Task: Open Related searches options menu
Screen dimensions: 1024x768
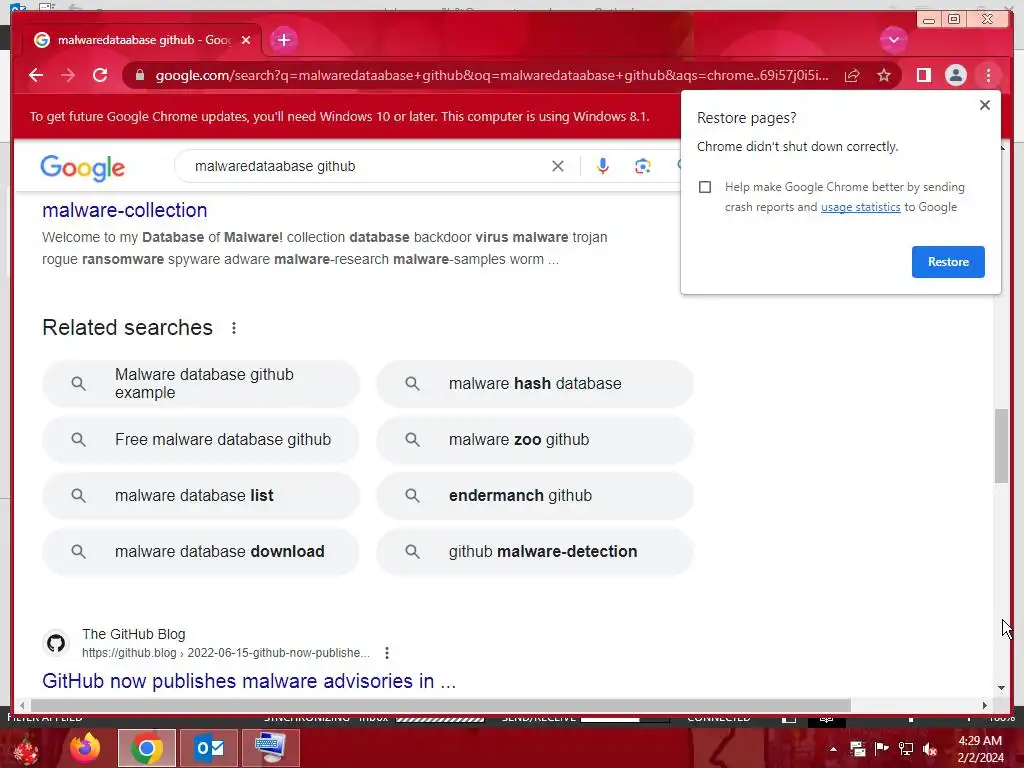Action: [234, 328]
